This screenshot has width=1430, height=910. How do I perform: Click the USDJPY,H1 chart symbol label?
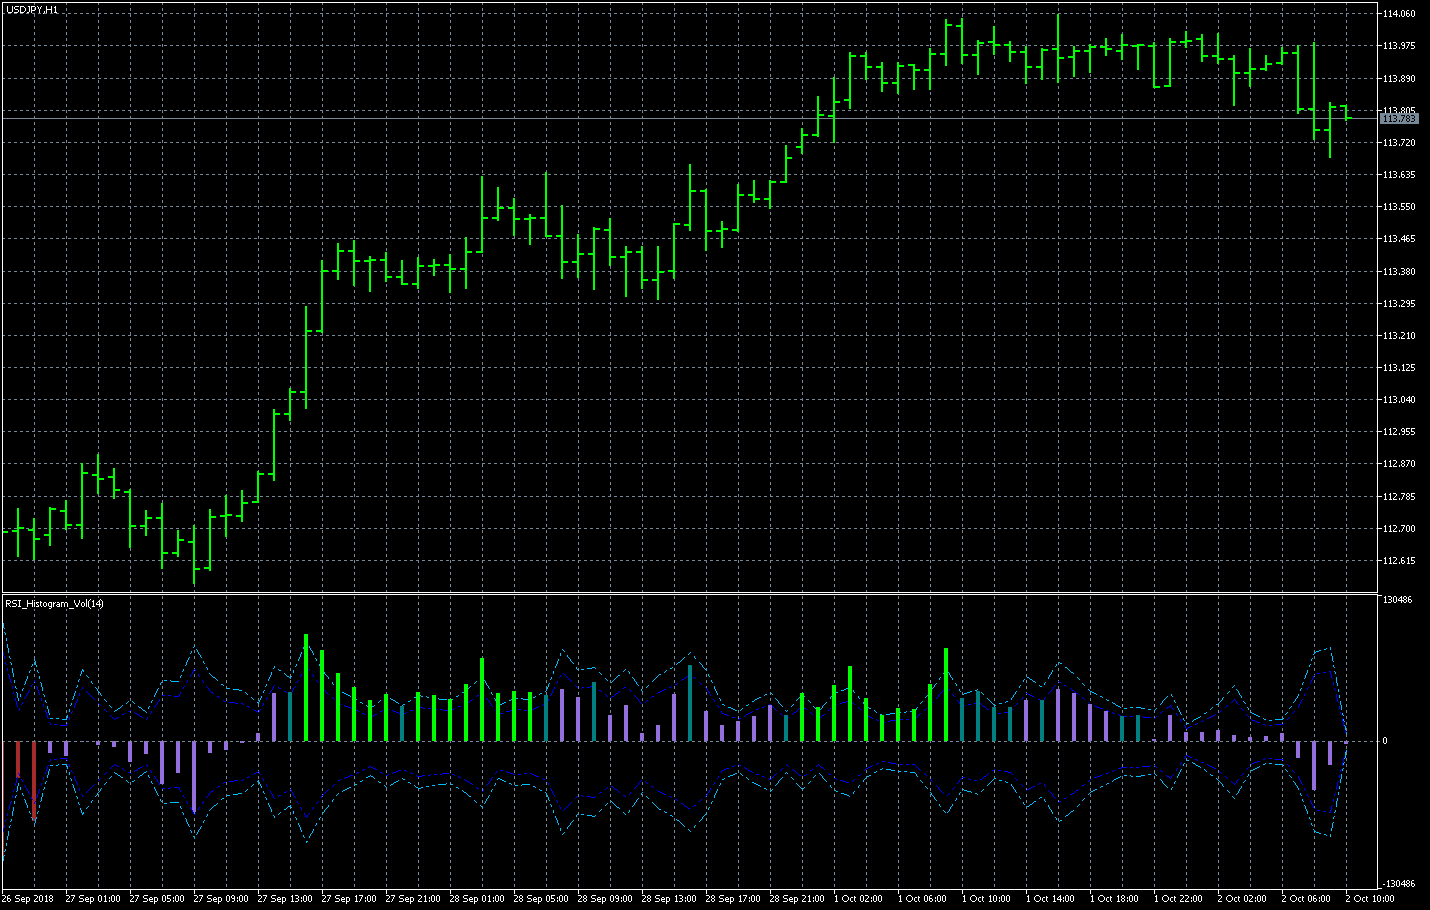(32, 9)
